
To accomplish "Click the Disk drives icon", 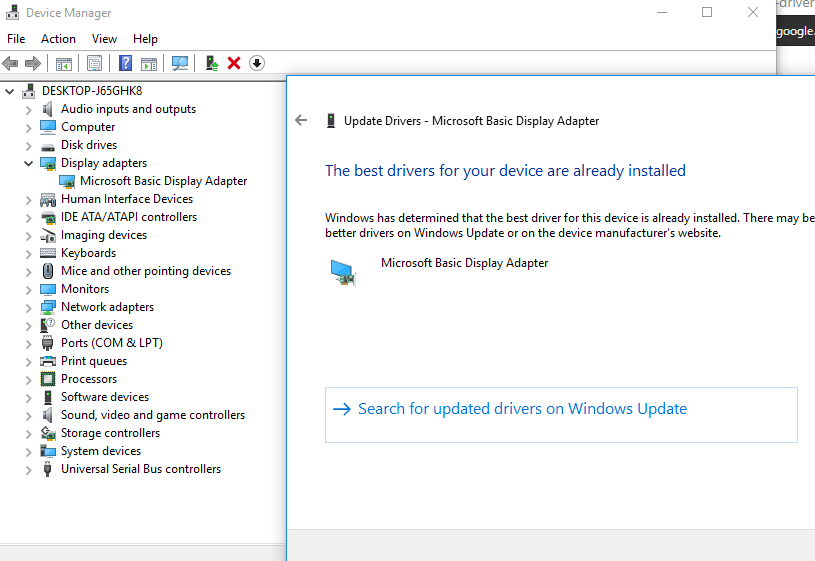I will click(48, 146).
